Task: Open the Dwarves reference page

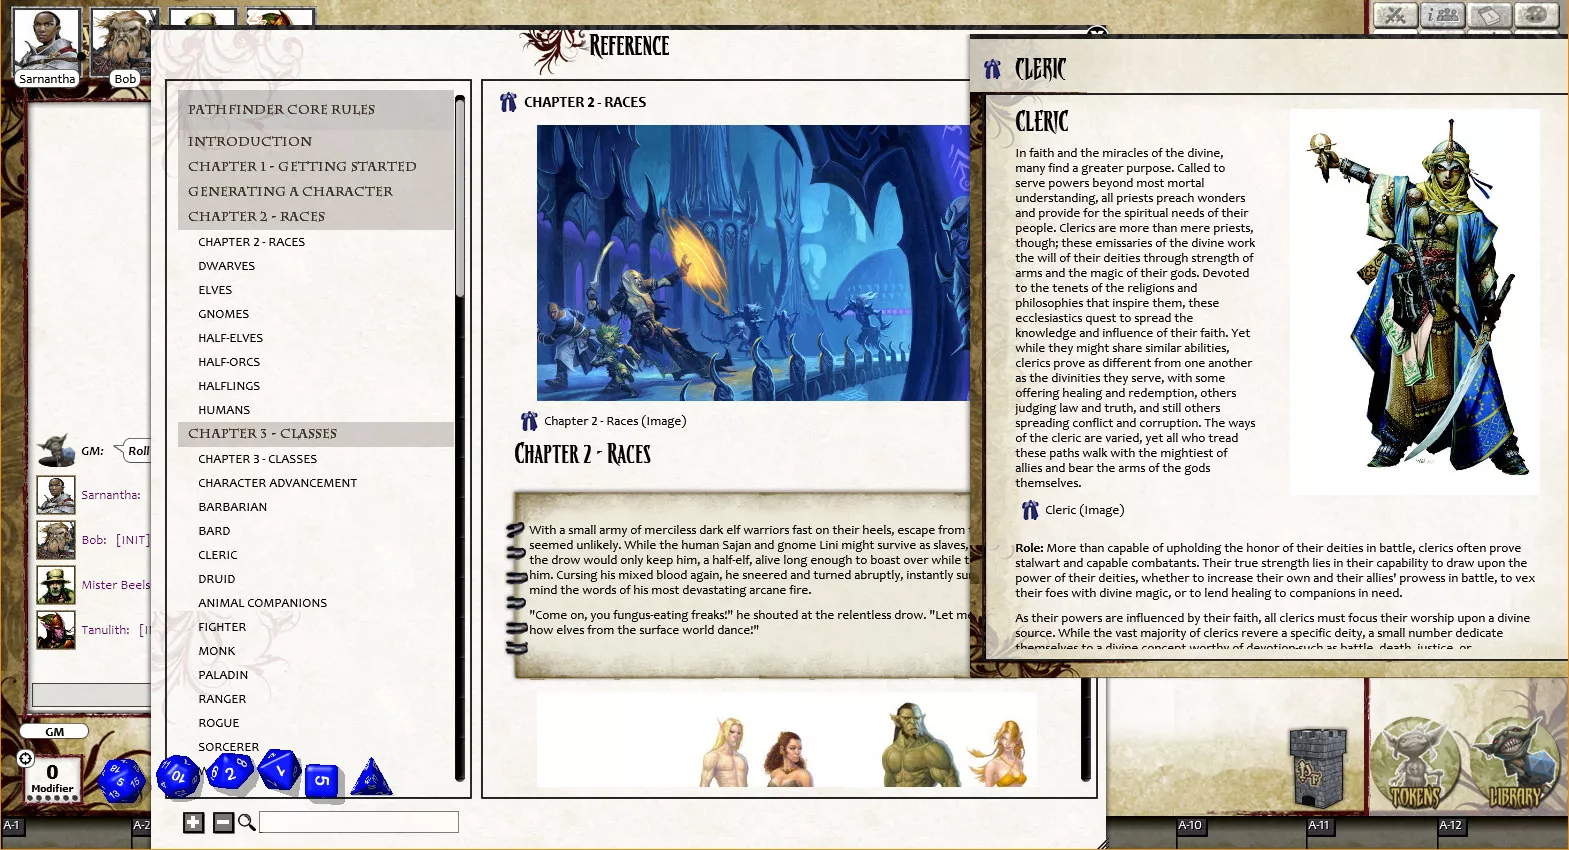Action: pyautogui.click(x=226, y=266)
